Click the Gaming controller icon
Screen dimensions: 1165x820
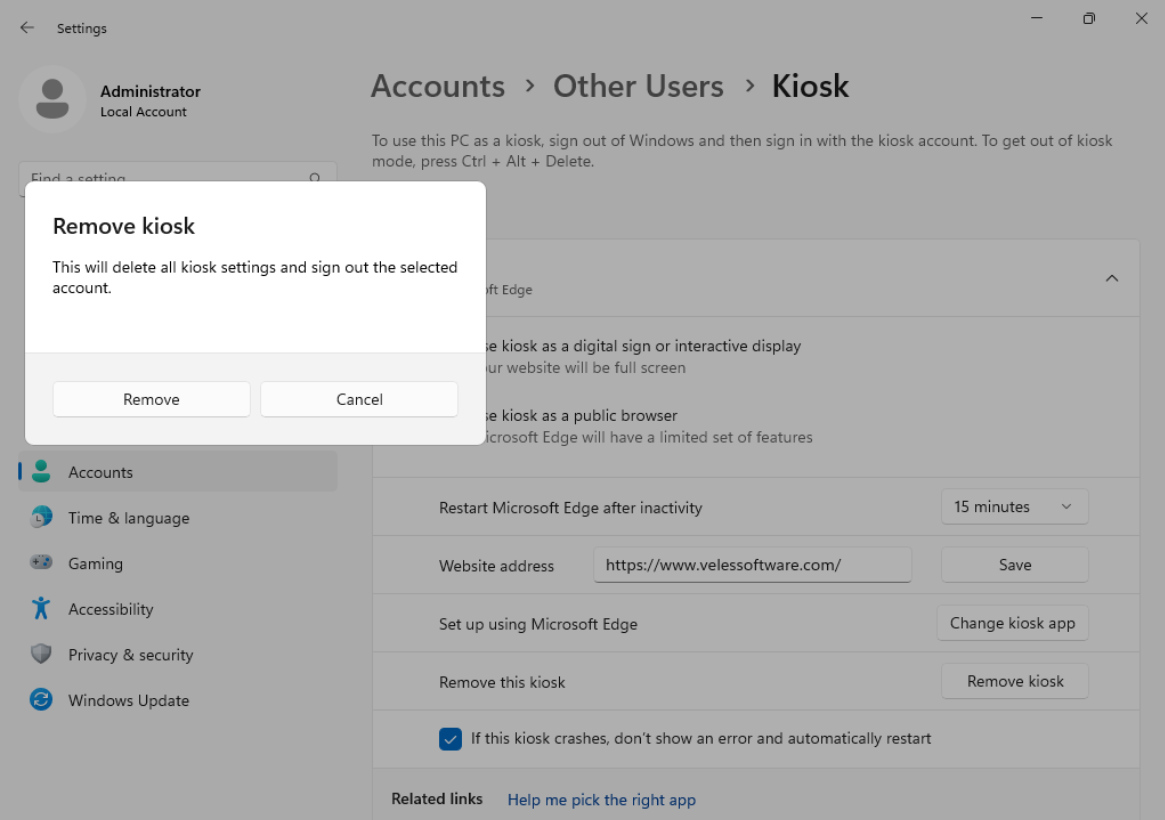42,562
